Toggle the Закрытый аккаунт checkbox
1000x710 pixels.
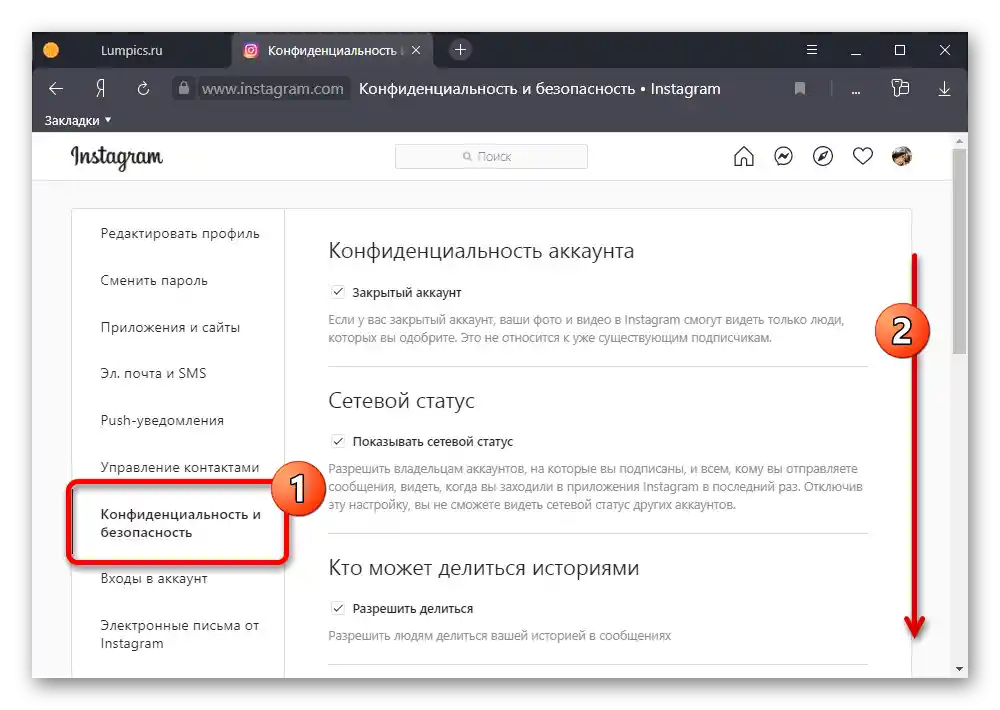(337, 292)
